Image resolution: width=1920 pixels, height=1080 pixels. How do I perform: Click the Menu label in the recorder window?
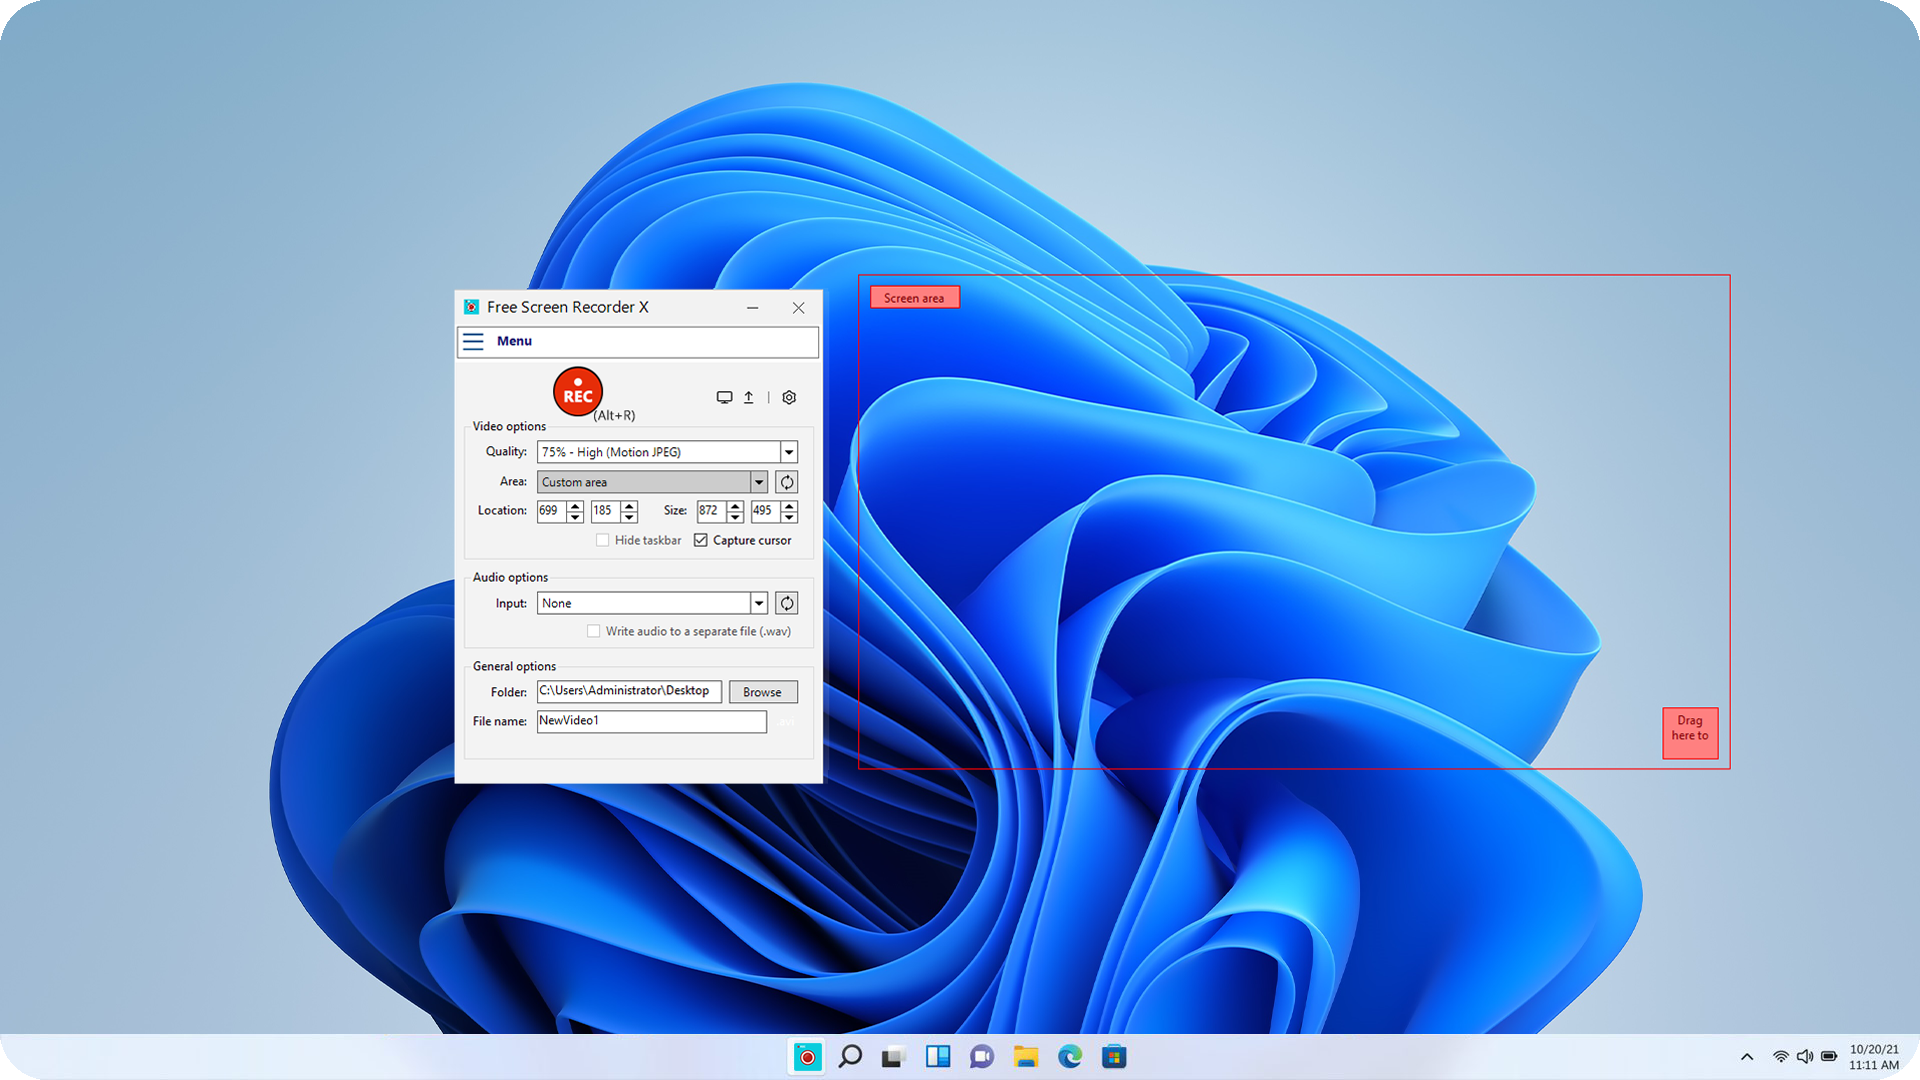pyautogui.click(x=514, y=341)
